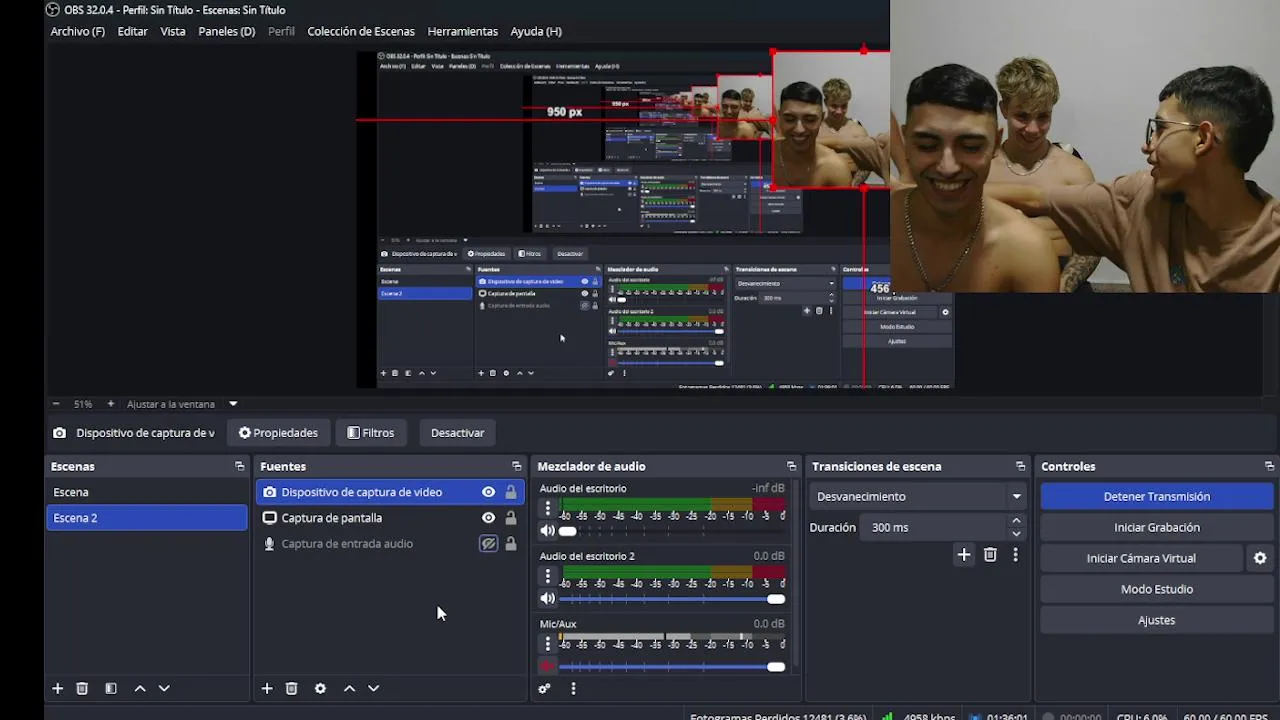The width and height of the screenshot is (1280, 720).
Task: Unlock Captura de entrada audio source
Action: [x=511, y=544]
